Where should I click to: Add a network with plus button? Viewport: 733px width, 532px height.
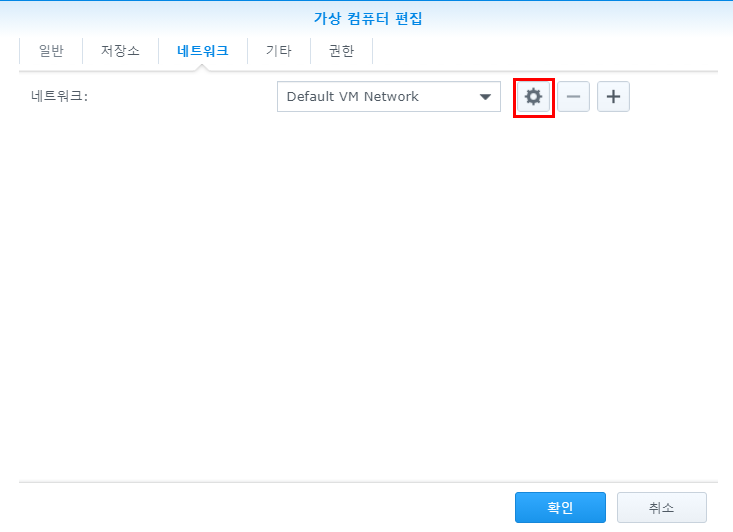tap(613, 97)
